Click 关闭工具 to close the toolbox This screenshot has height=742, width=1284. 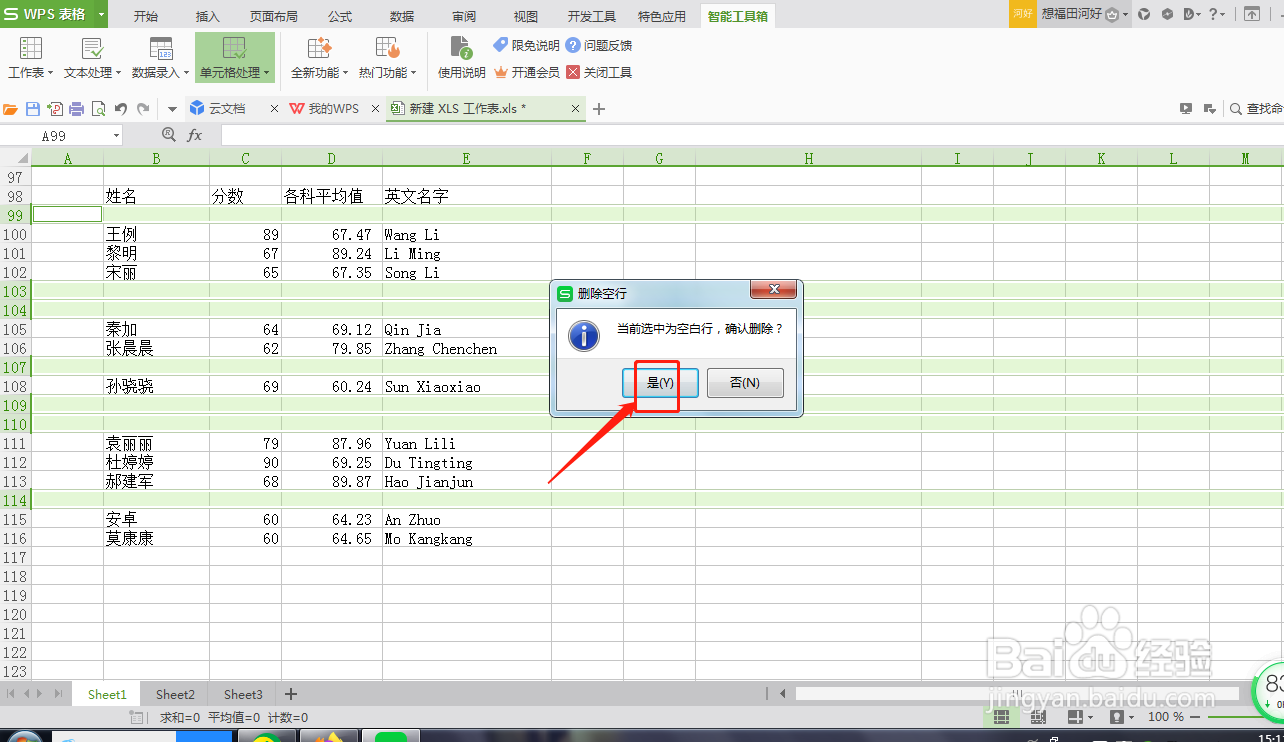pos(599,72)
